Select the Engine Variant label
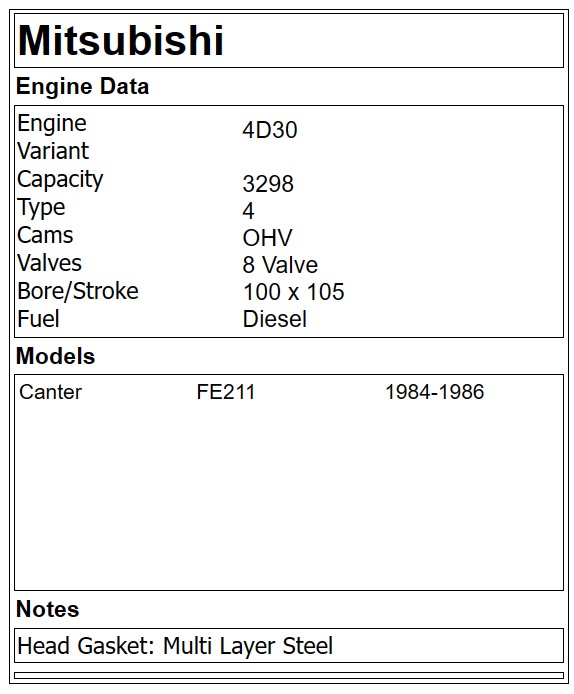This screenshot has height=694, width=574. click(x=53, y=137)
